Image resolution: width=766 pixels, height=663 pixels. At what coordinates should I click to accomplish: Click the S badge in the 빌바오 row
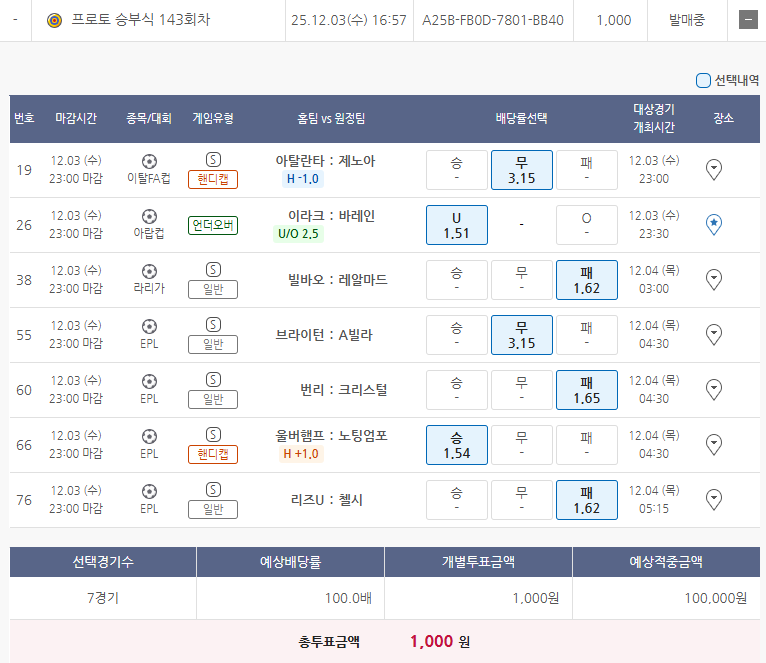212,270
